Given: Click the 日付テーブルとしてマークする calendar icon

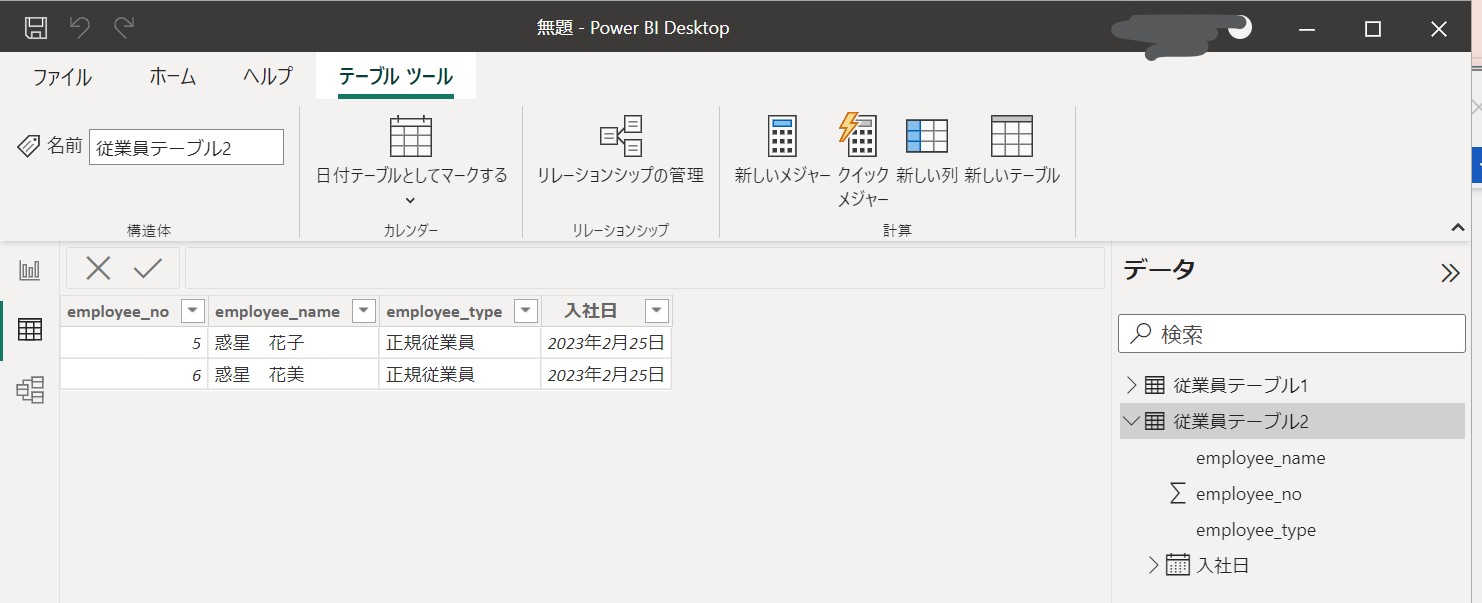Looking at the screenshot, I should [x=411, y=136].
